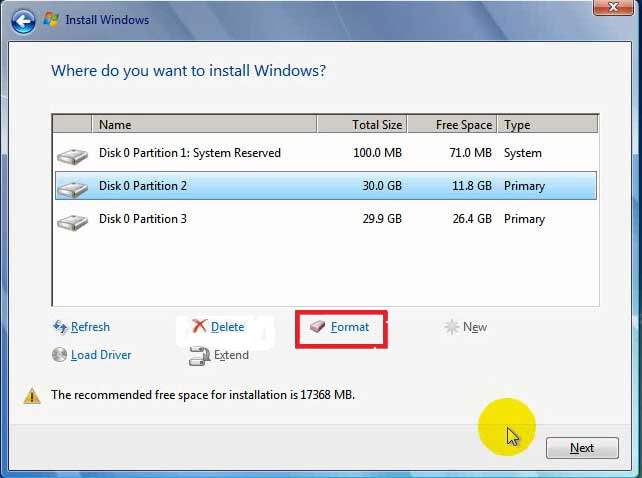Format the selected partition
642x478 pixels.
point(350,327)
